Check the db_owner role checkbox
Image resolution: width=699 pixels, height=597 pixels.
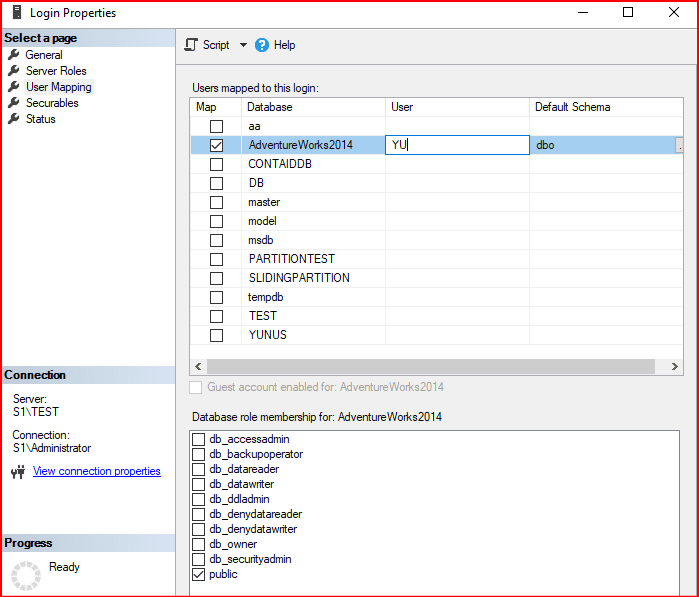[198, 544]
